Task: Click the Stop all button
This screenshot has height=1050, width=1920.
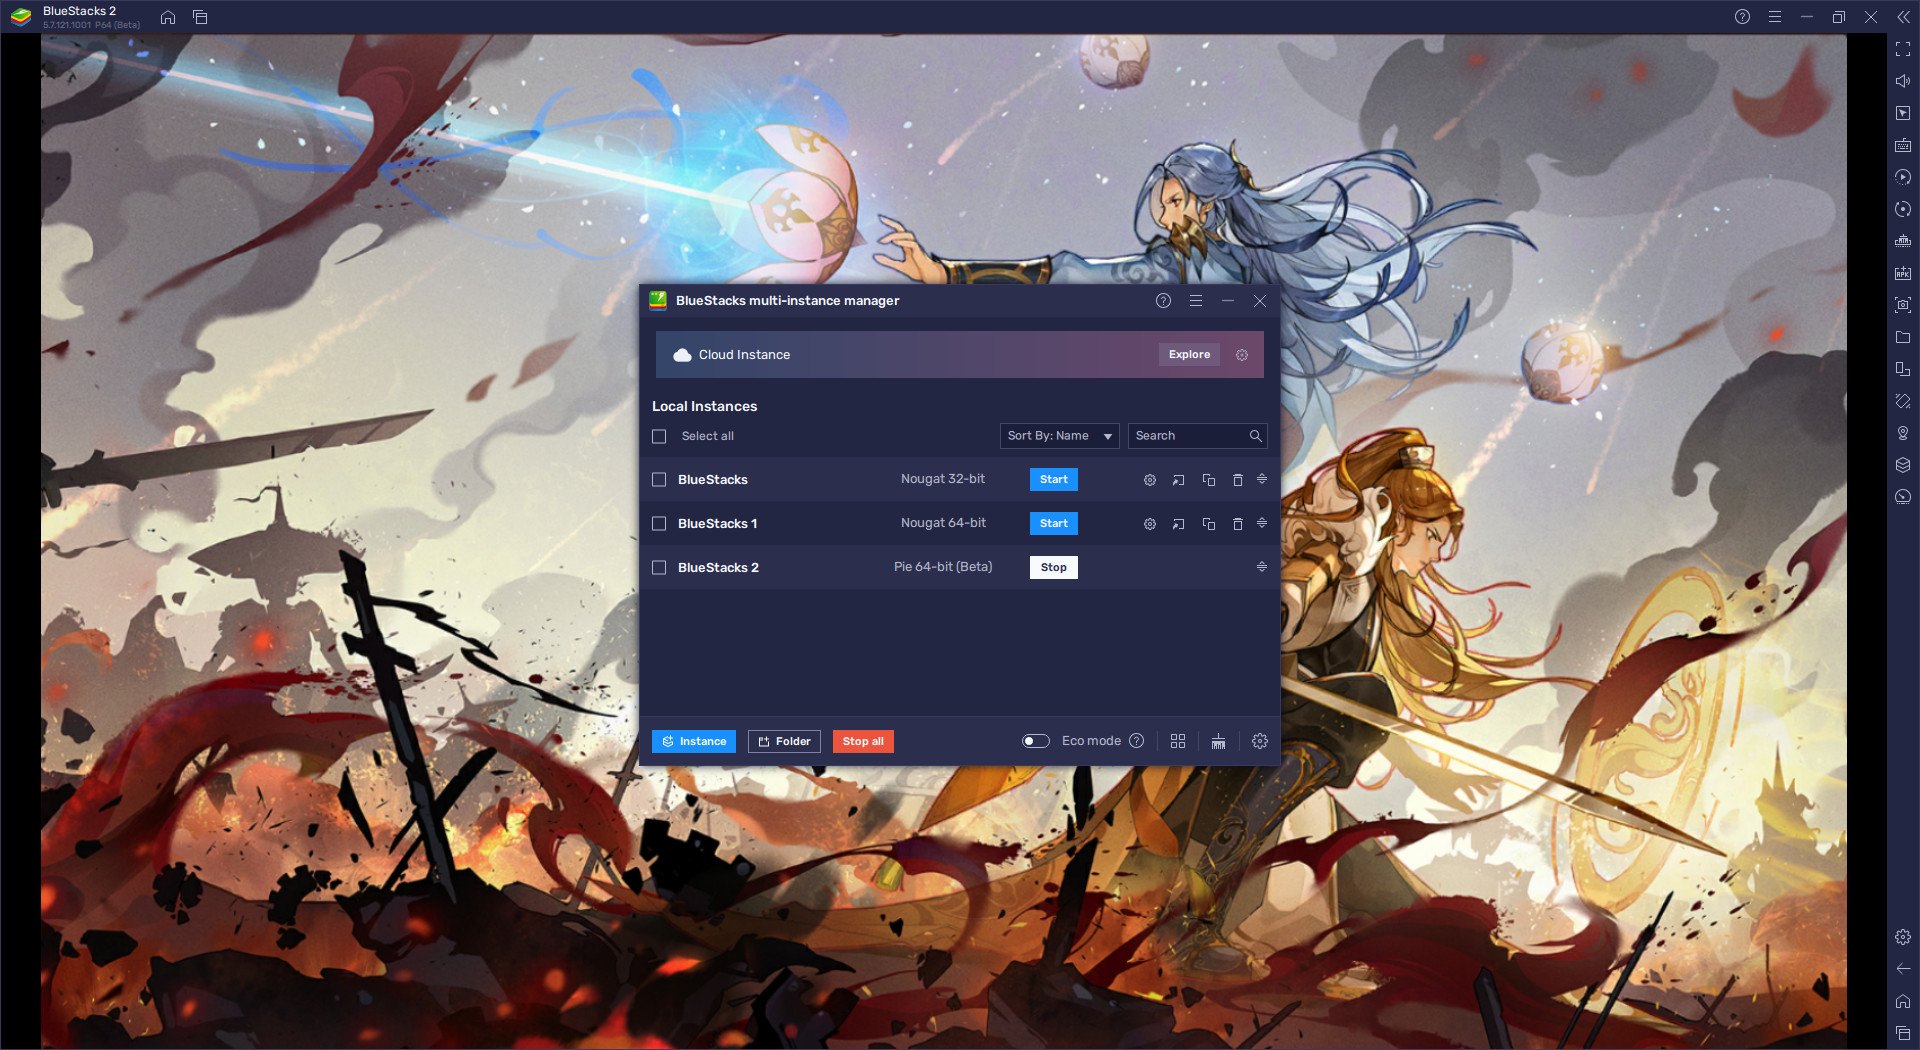Action: point(863,741)
